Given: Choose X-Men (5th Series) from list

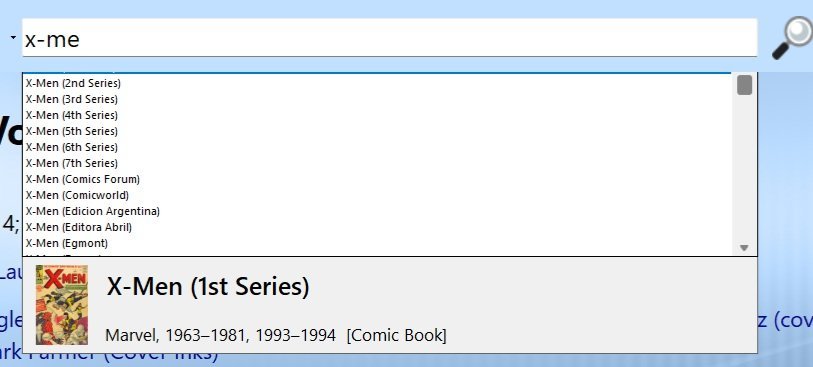Looking at the screenshot, I should tap(377, 131).
